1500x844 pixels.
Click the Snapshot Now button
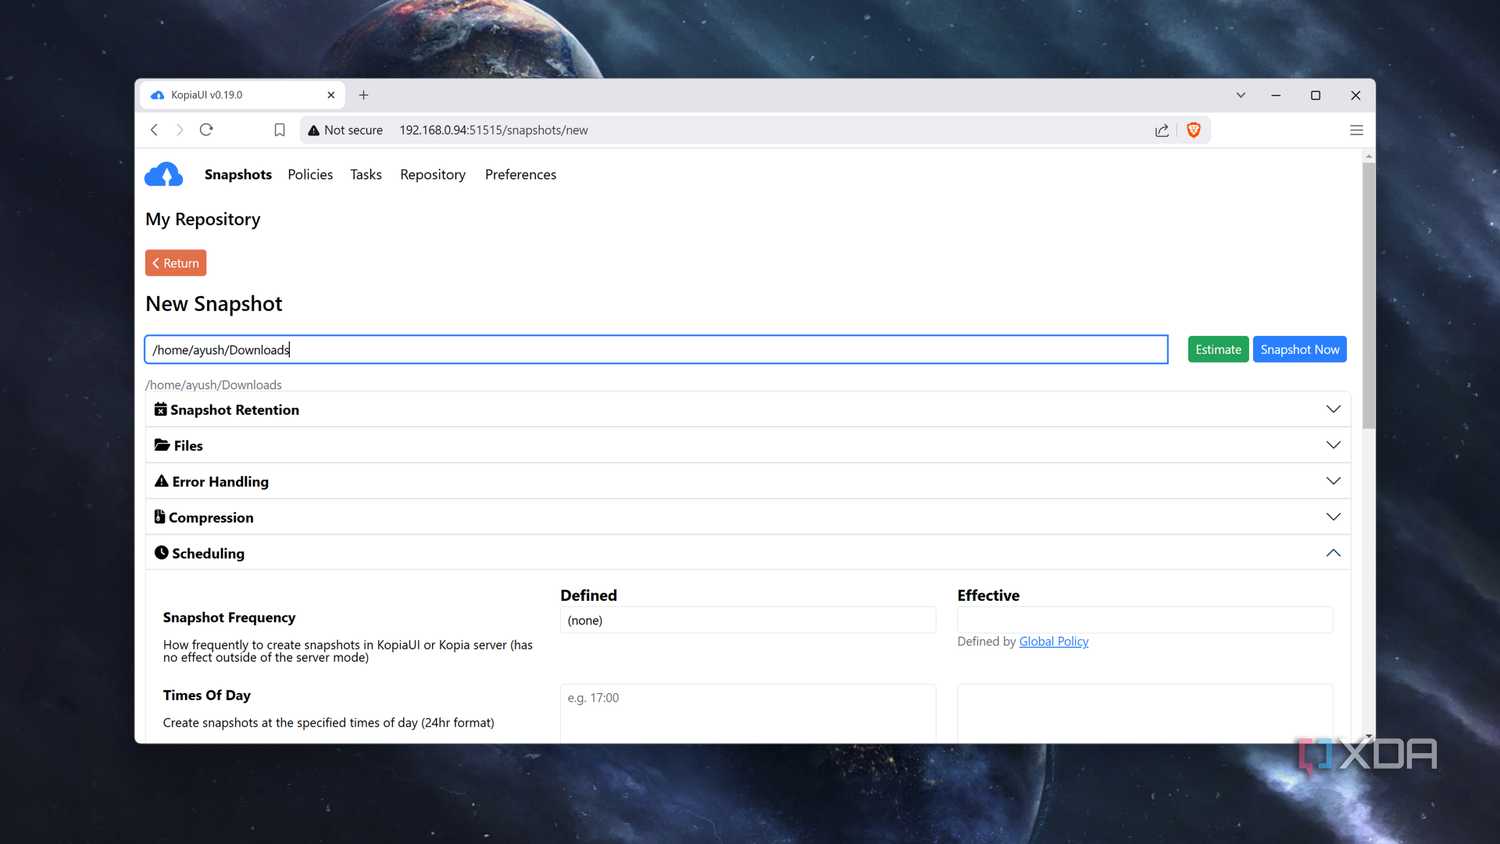tap(1300, 349)
